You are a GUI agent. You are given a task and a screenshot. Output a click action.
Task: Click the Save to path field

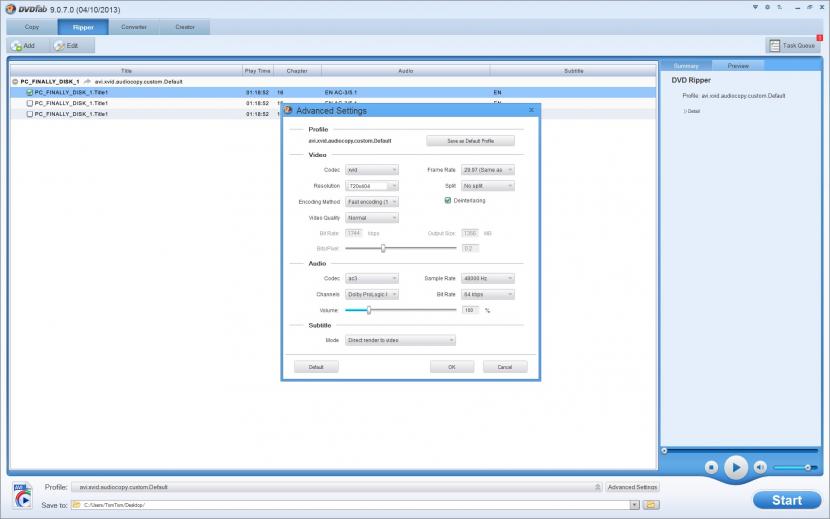tap(351, 505)
